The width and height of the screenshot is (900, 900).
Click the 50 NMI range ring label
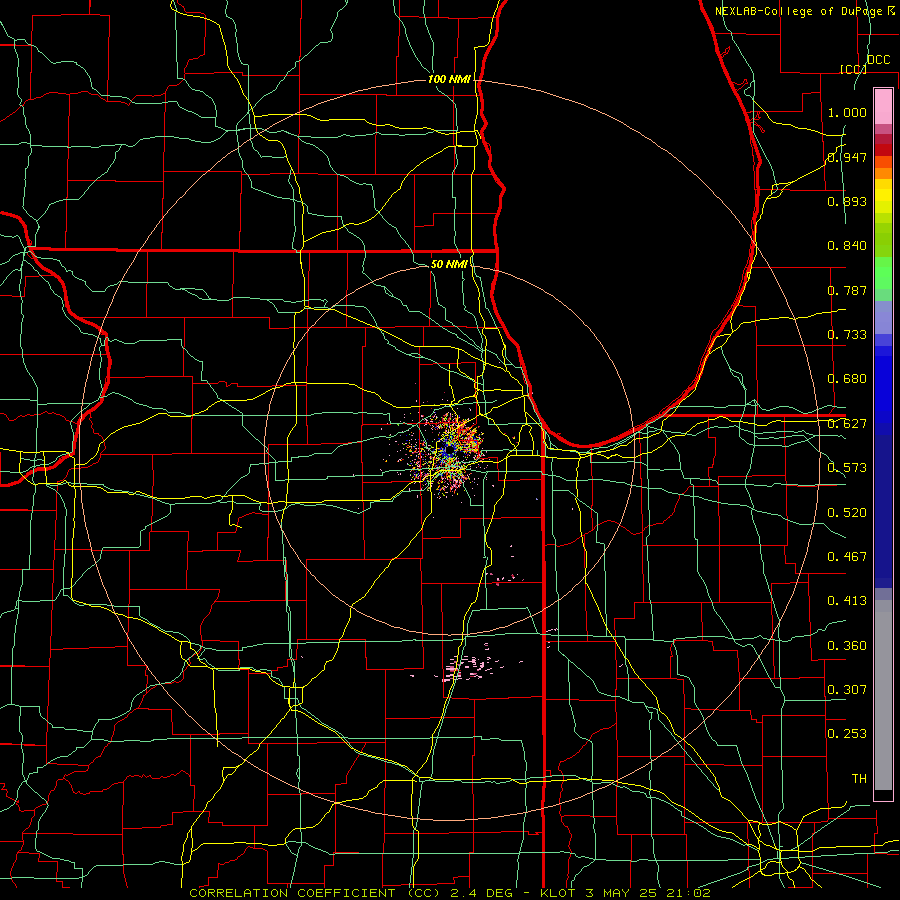[449, 264]
